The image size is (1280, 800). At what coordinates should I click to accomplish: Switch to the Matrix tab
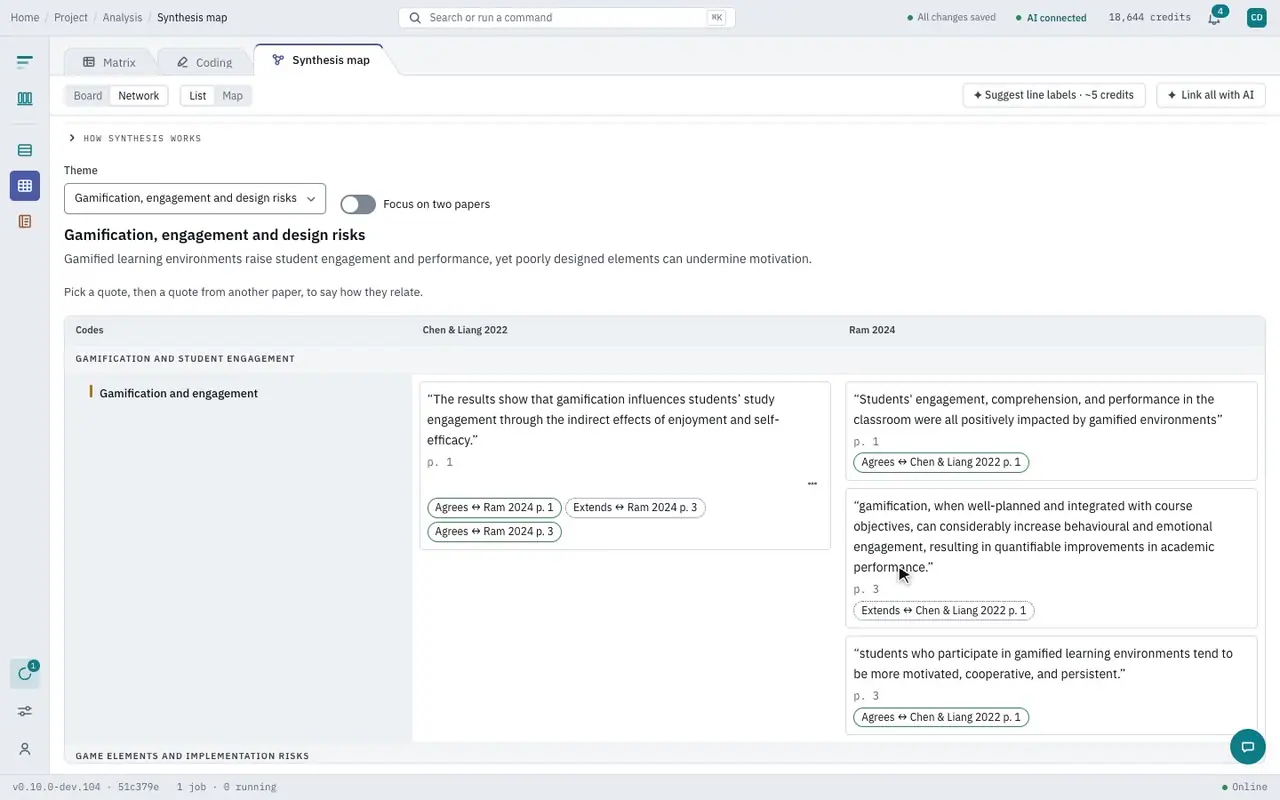(109, 62)
